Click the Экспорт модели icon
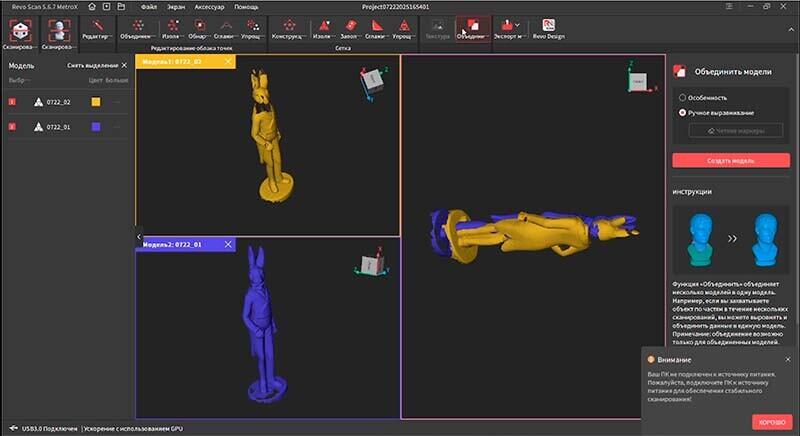This screenshot has width=800, height=436. coord(507,25)
